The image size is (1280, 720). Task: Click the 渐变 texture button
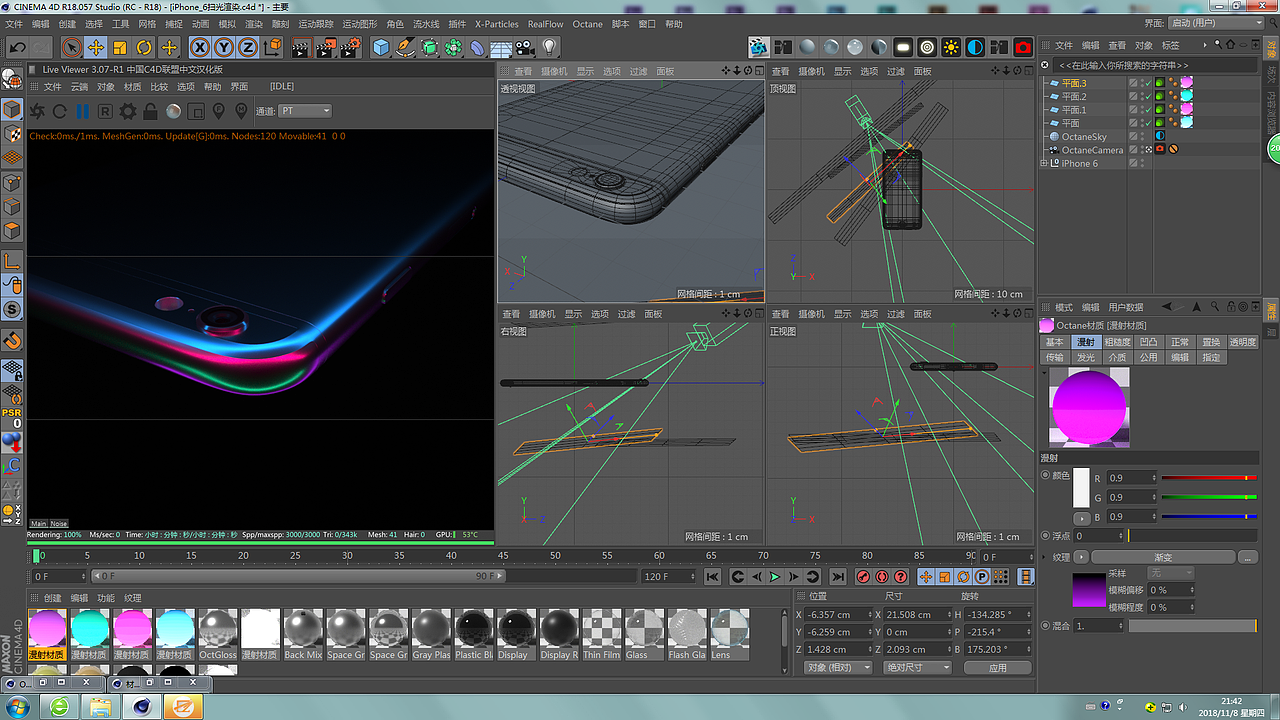click(x=1162, y=557)
